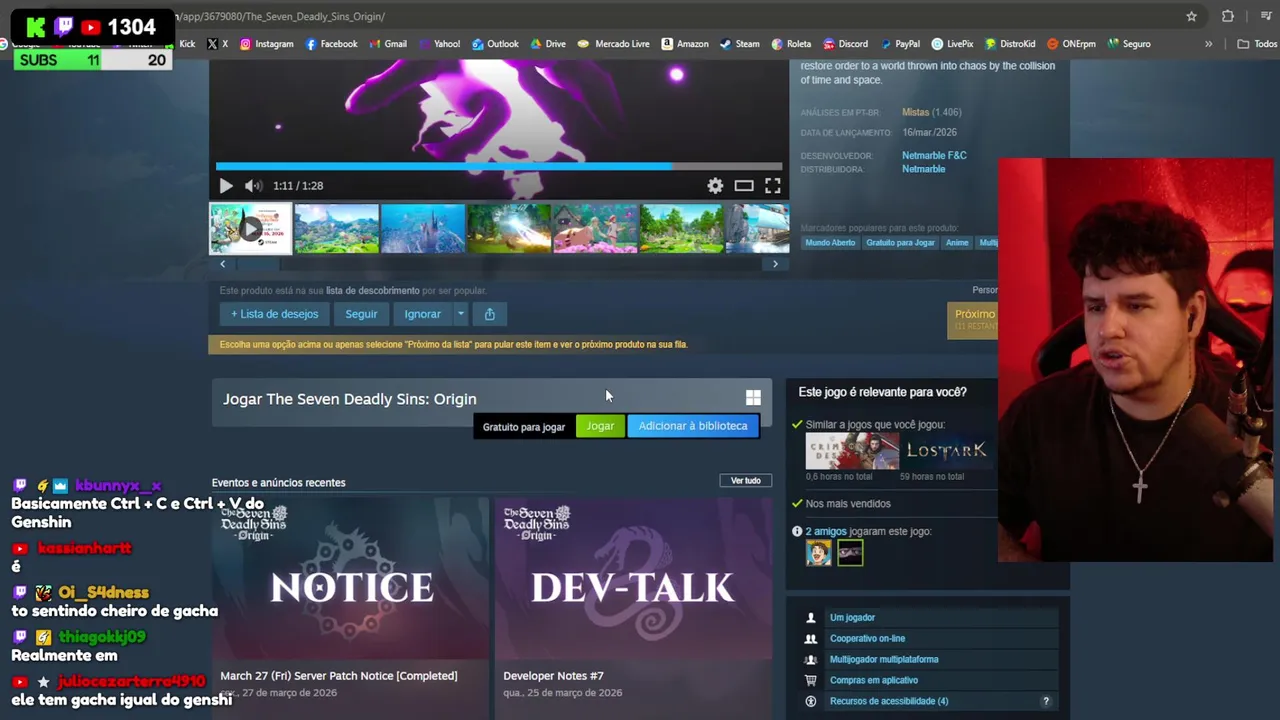Seek in the trailer progress bar
This screenshot has width=1280, height=720.
click(x=499, y=167)
